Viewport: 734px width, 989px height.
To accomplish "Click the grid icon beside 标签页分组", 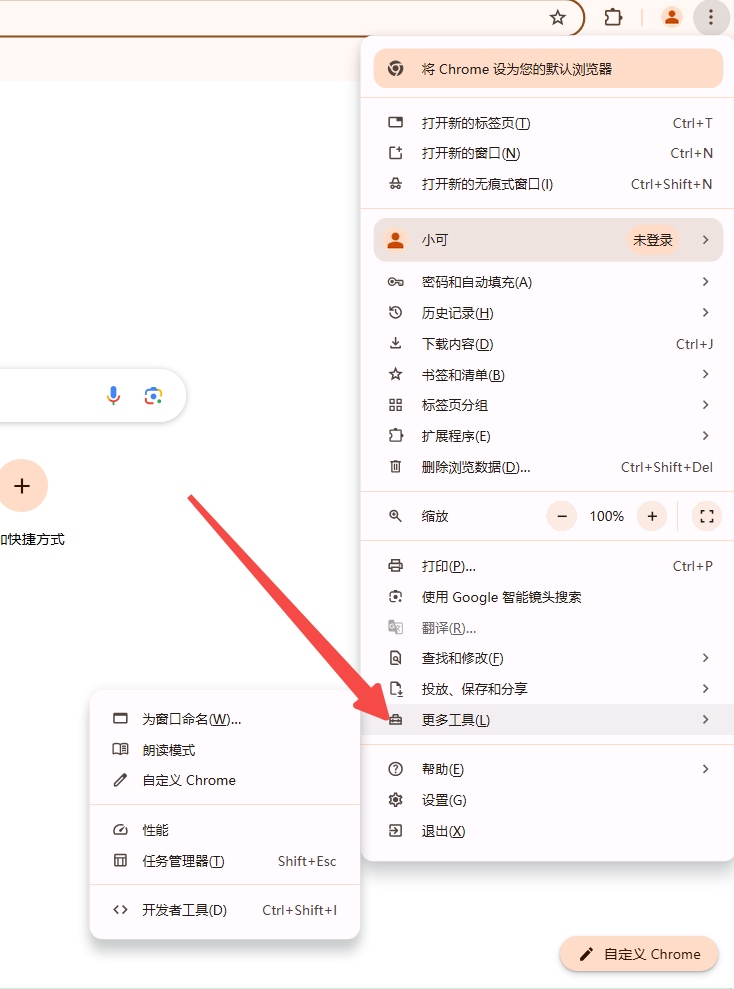I will tap(395, 405).
